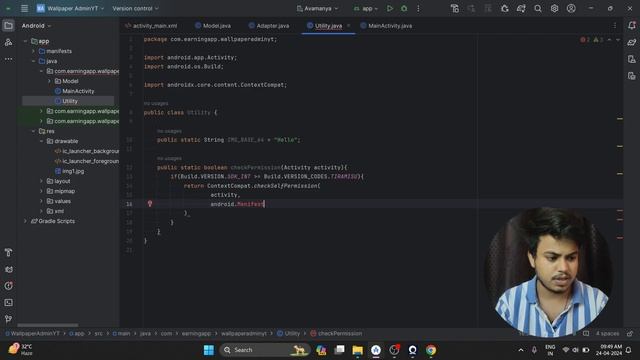This screenshot has height=360, width=640.
Task: Open the Gradle tool window
Action: coord(631,42)
